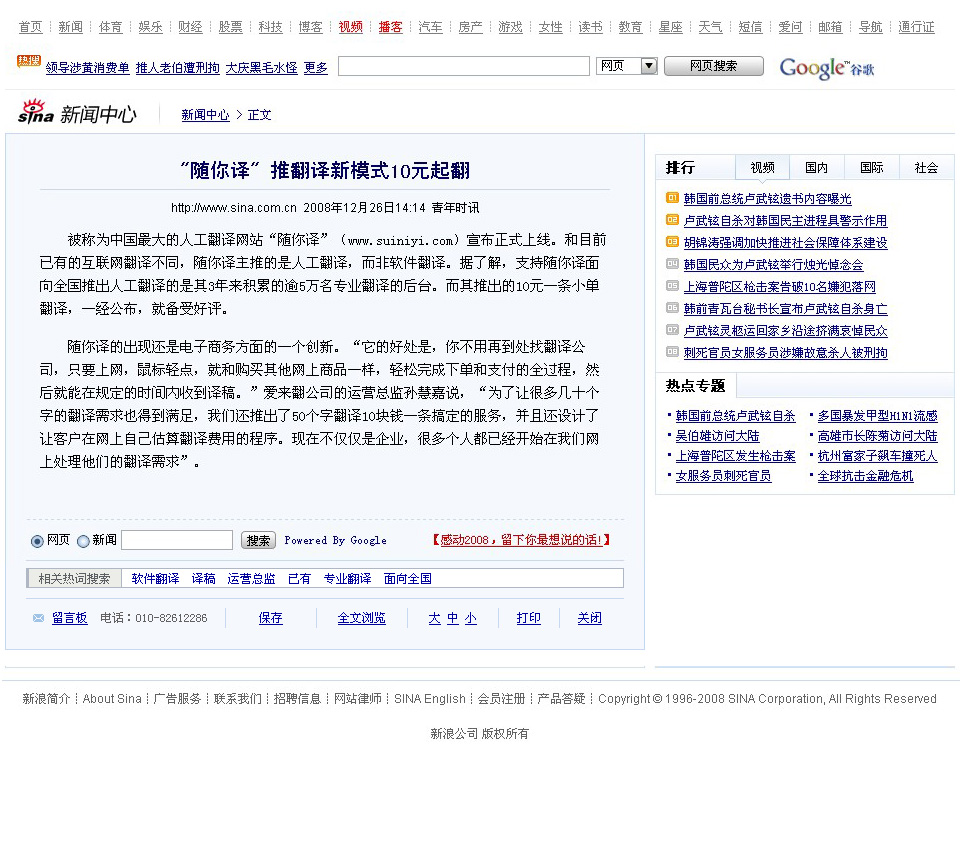960x850 pixels.
Task: Click the 网页搜索 button
Action: point(714,66)
